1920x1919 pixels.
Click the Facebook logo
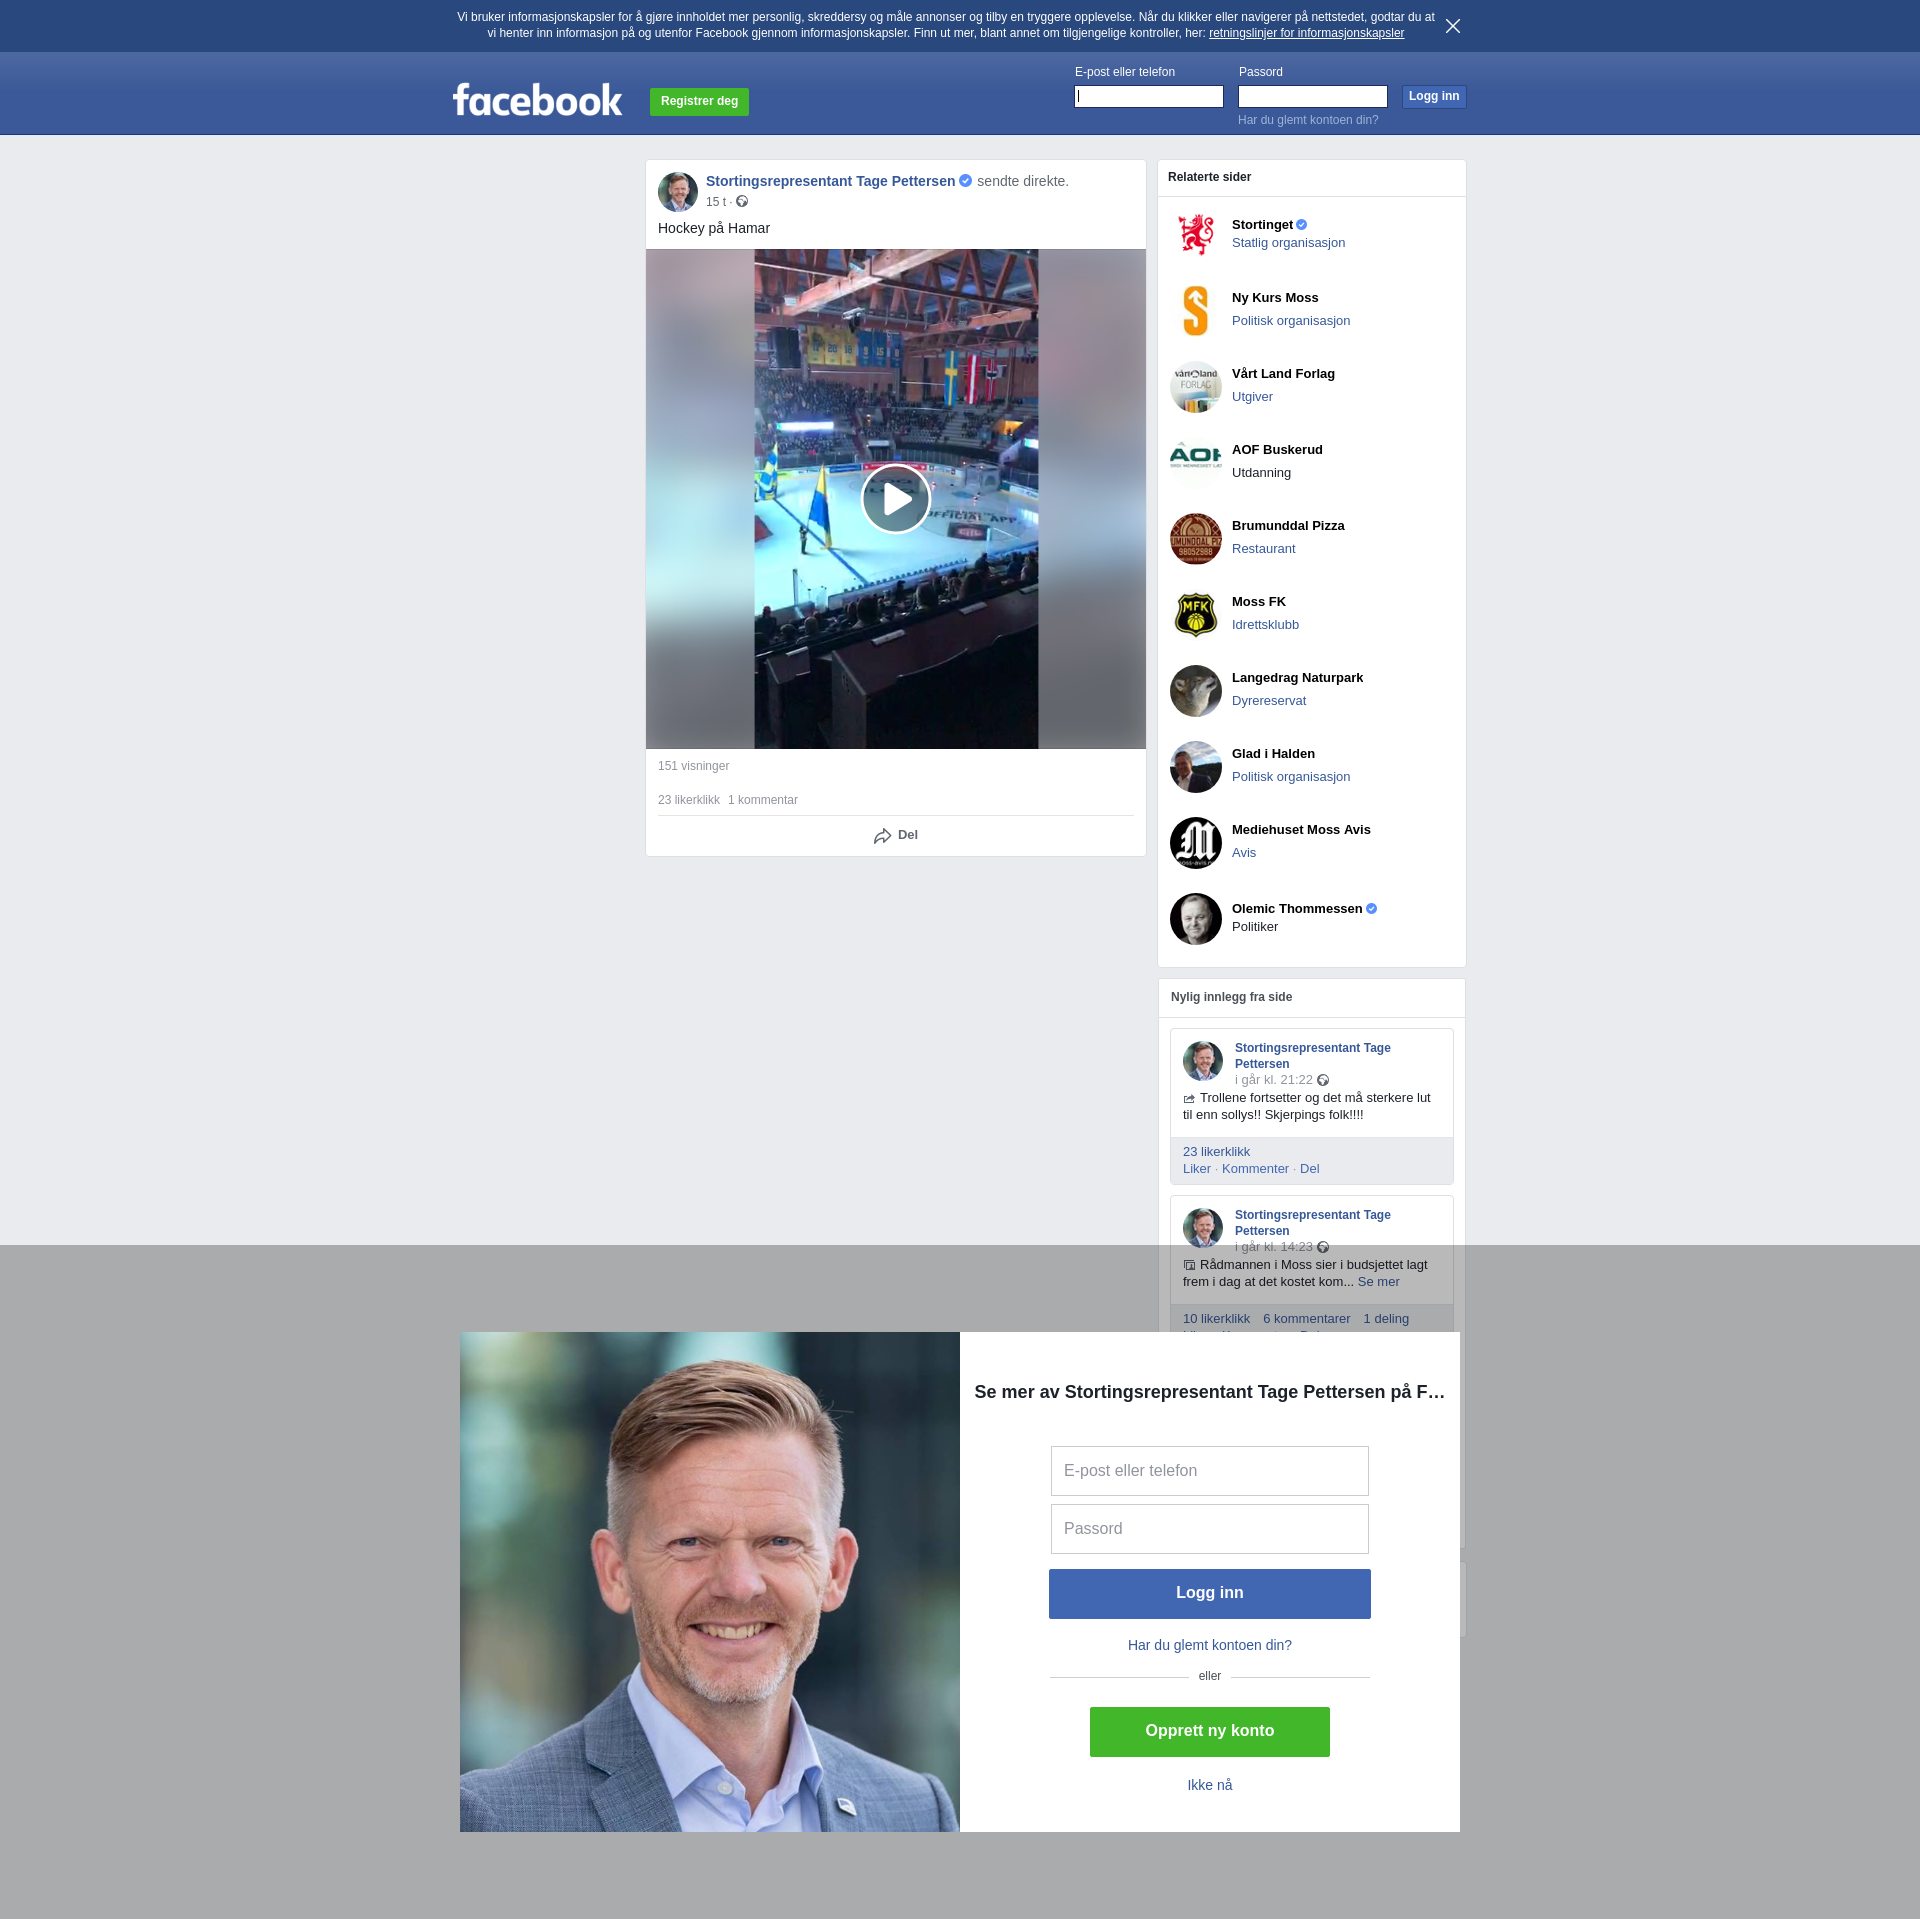pyautogui.click(x=538, y=100)
